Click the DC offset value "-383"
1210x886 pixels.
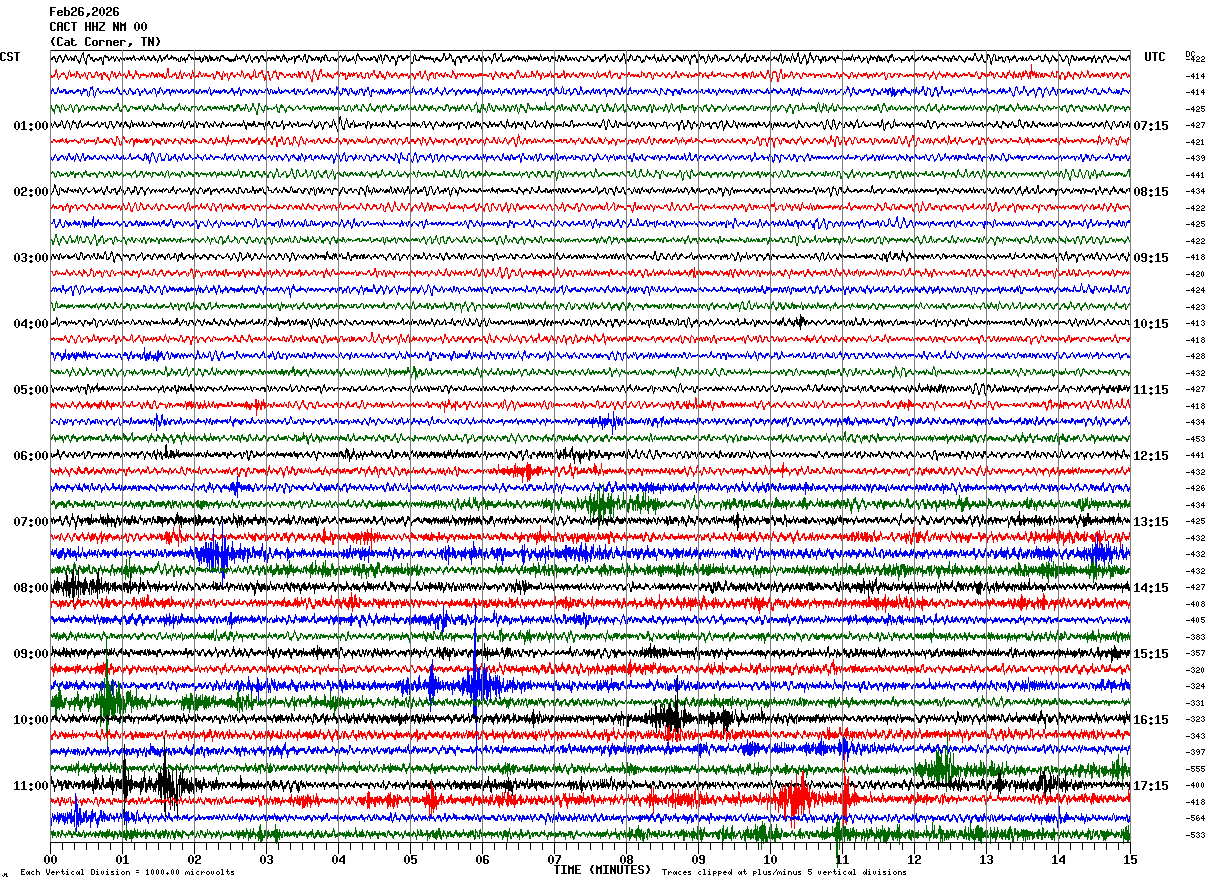pyautogui.click(x=1195, y=637)
